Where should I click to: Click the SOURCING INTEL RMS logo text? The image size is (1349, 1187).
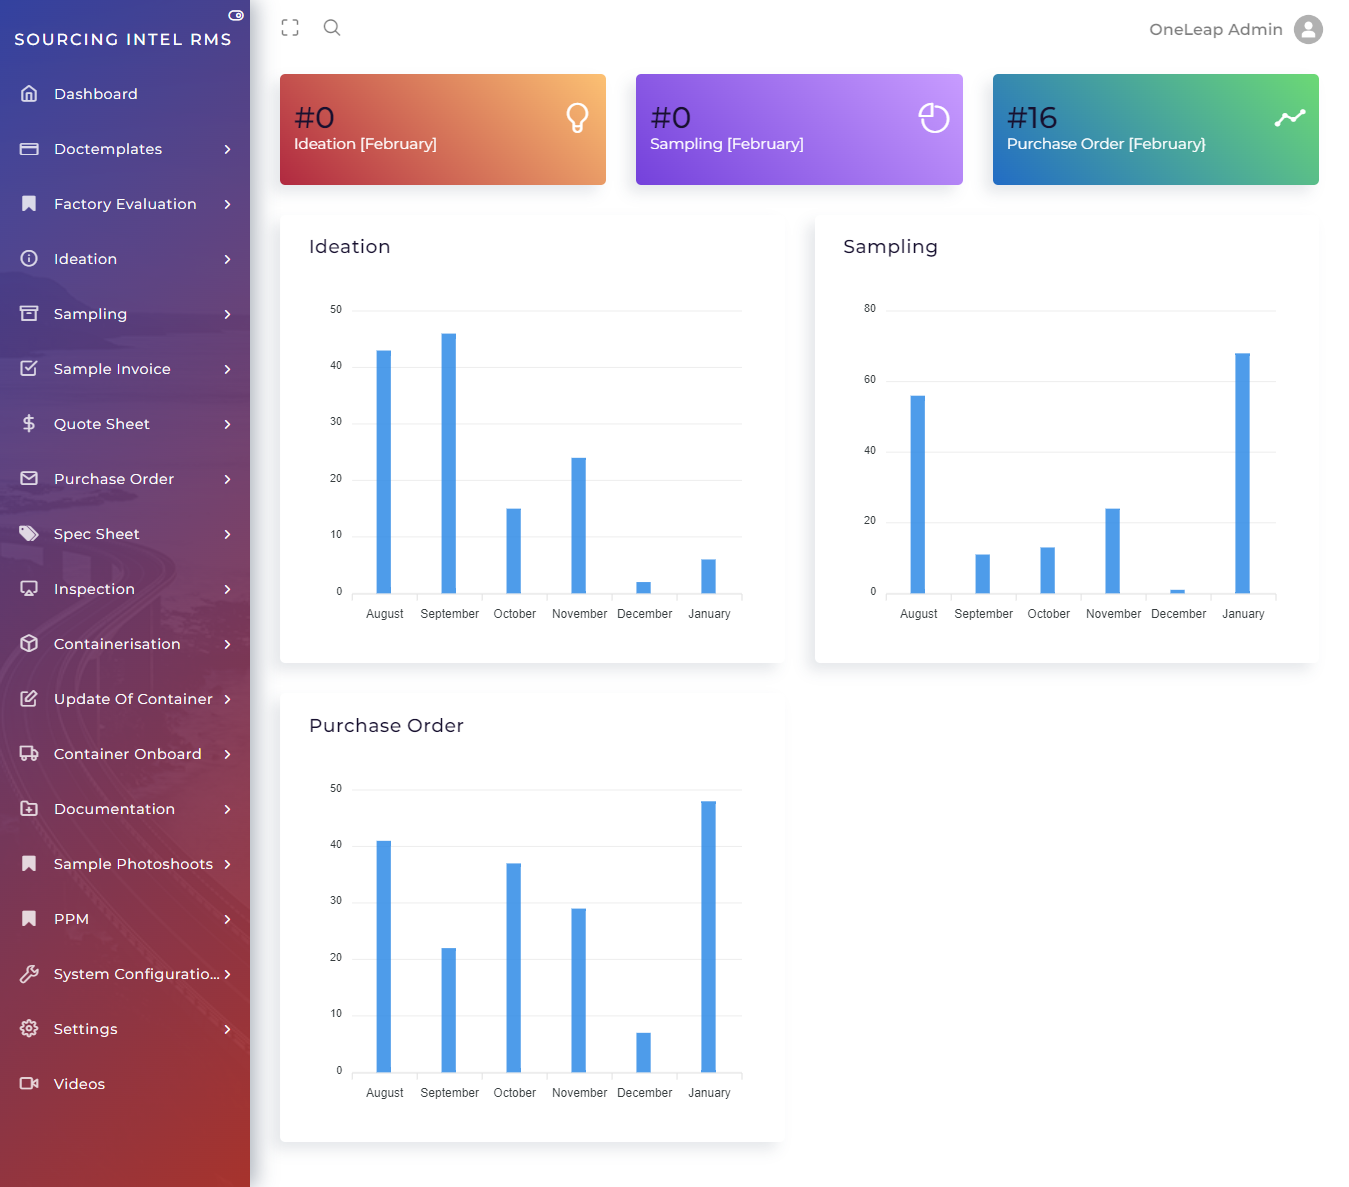tap(122, 39)
